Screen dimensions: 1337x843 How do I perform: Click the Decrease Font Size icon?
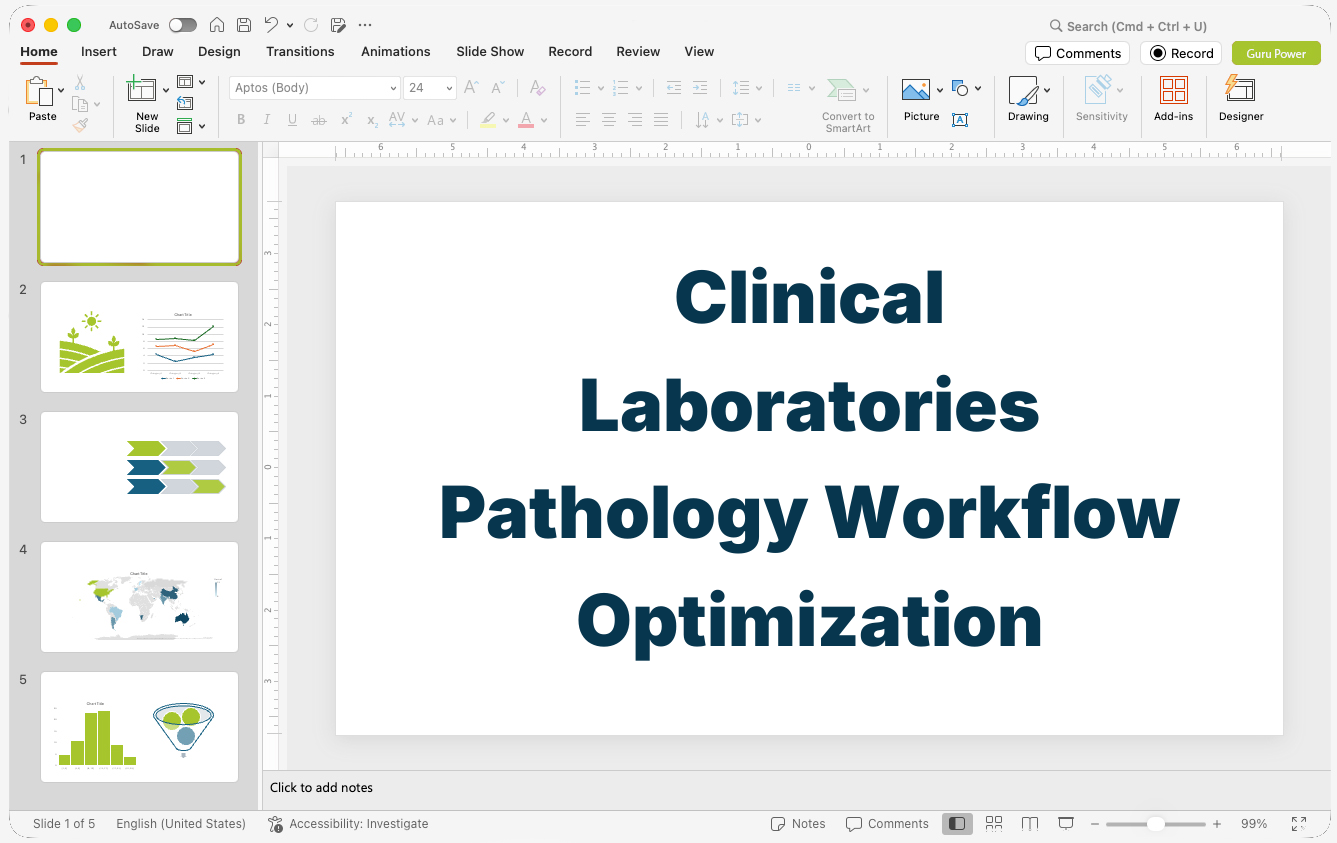pyautogui.click(x=498, y=88)
